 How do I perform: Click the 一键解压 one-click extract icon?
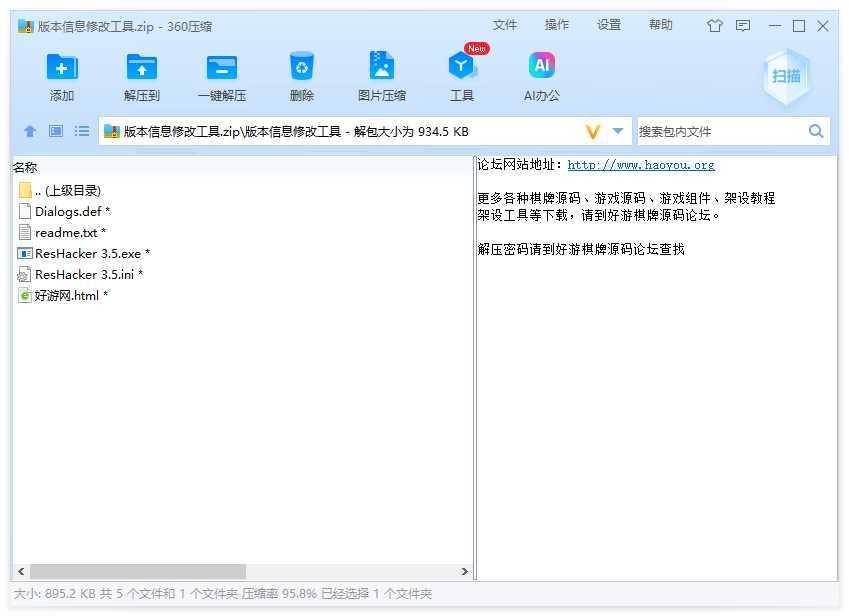click(x=221, y=68)
